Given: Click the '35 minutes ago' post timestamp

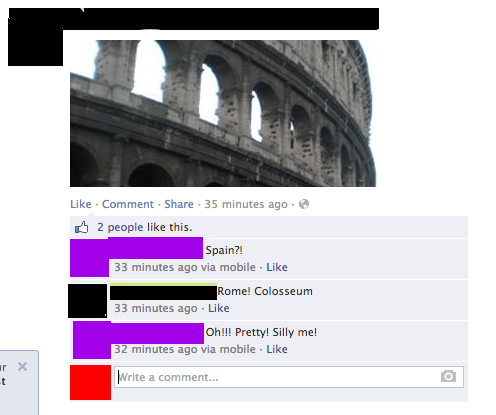Looking at the screenshot, I should coord(246,204).
